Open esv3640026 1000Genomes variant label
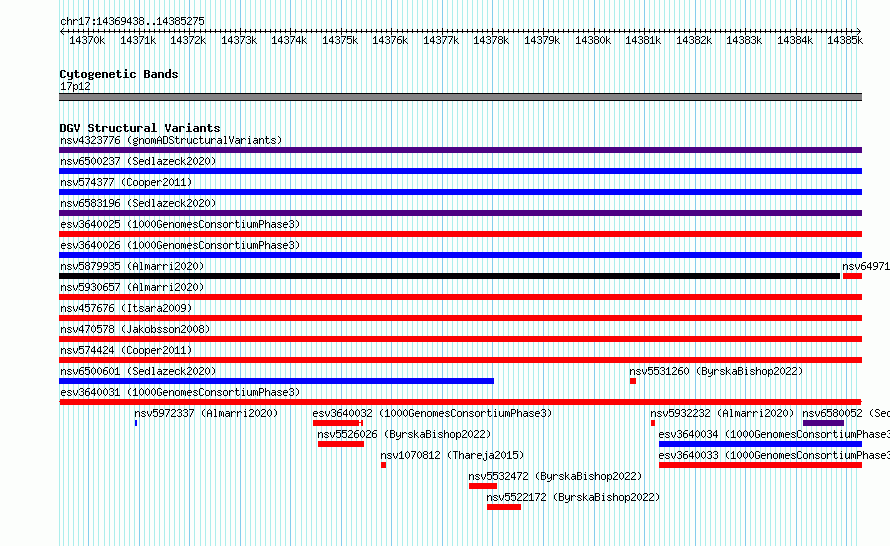 (180, 245)
